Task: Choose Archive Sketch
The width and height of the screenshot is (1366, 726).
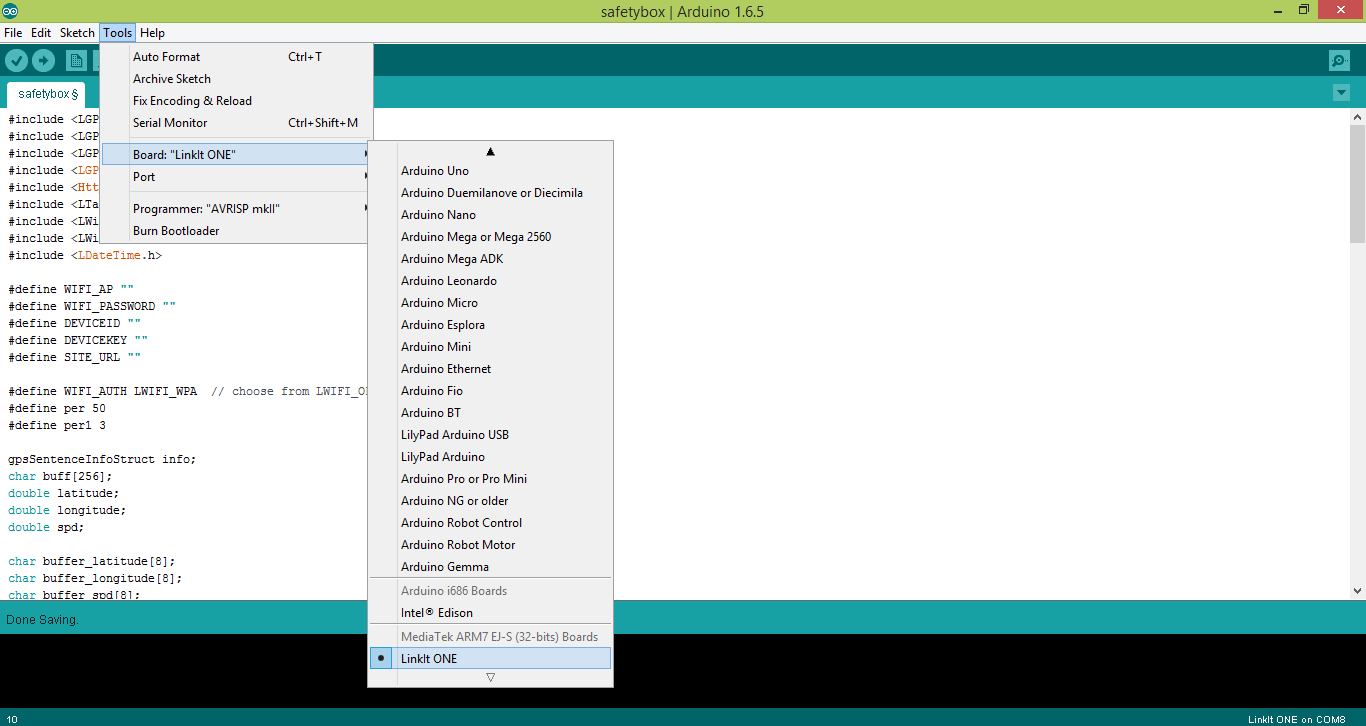Action: point(237,79)
